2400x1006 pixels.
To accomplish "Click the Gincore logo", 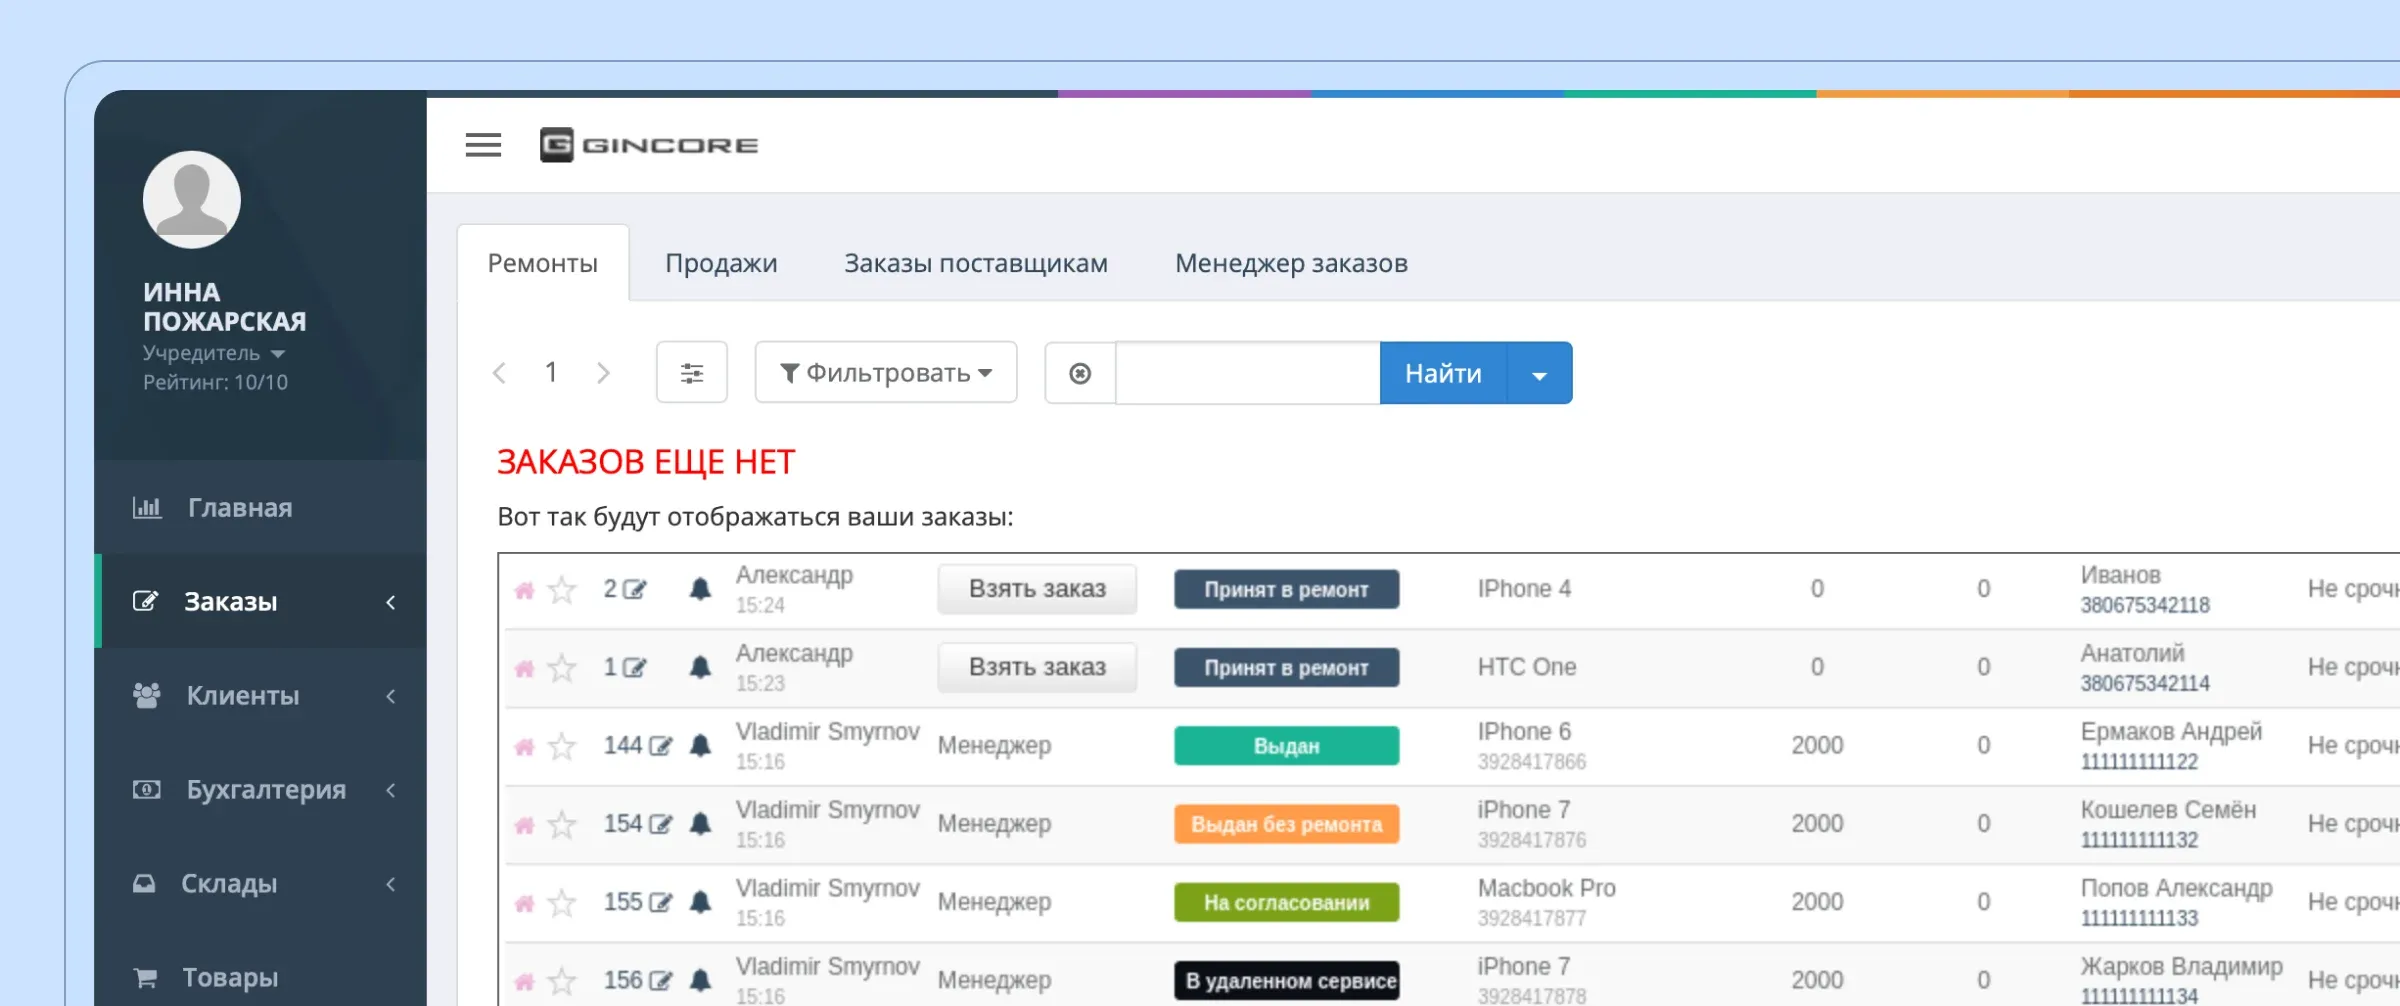I will tap(648, 143).
